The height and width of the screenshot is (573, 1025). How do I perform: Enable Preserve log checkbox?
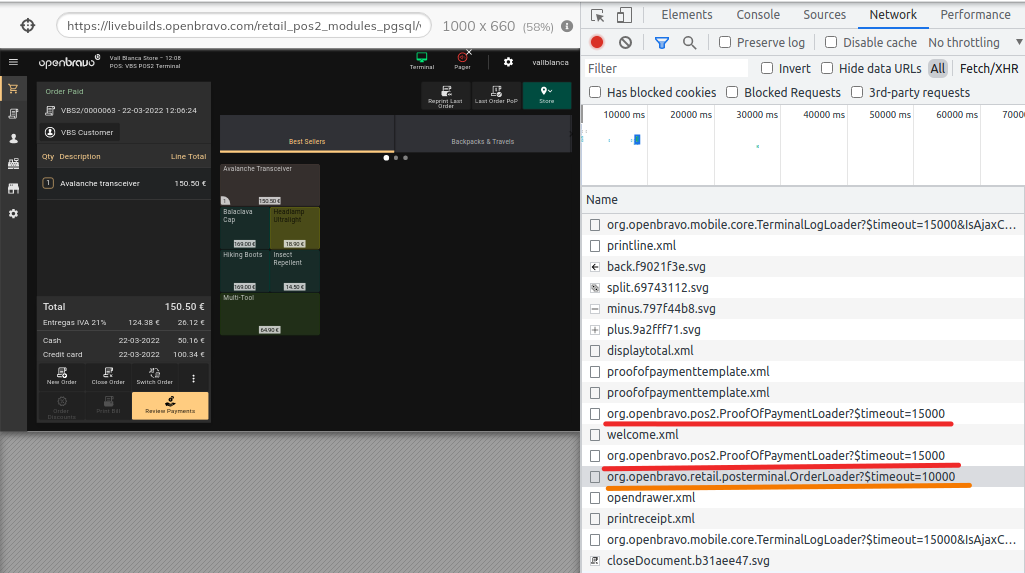(725, 42)
